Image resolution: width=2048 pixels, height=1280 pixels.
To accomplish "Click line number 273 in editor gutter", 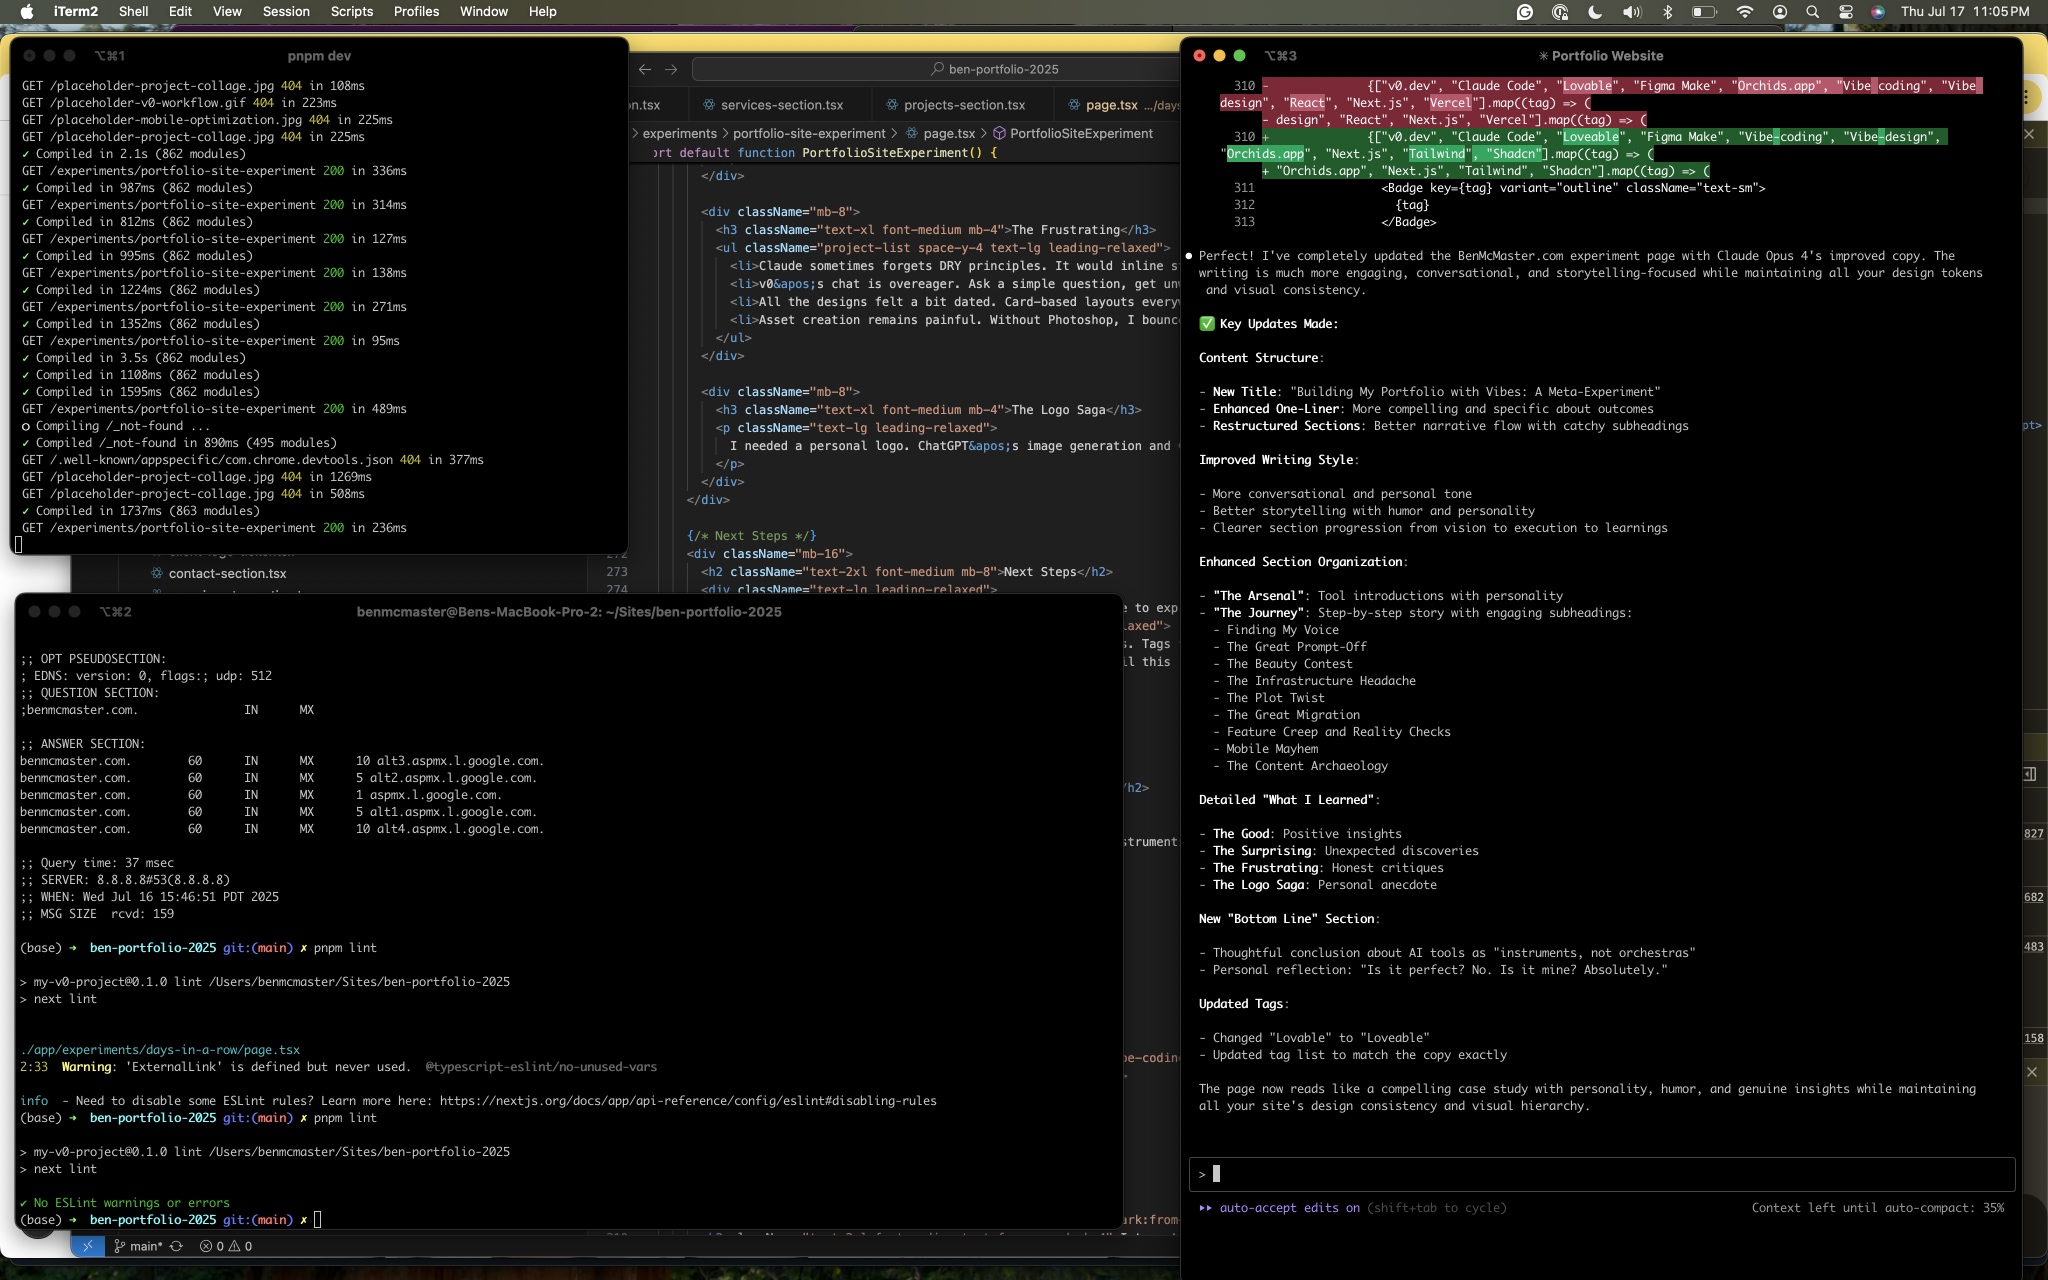I will [617, 572].
